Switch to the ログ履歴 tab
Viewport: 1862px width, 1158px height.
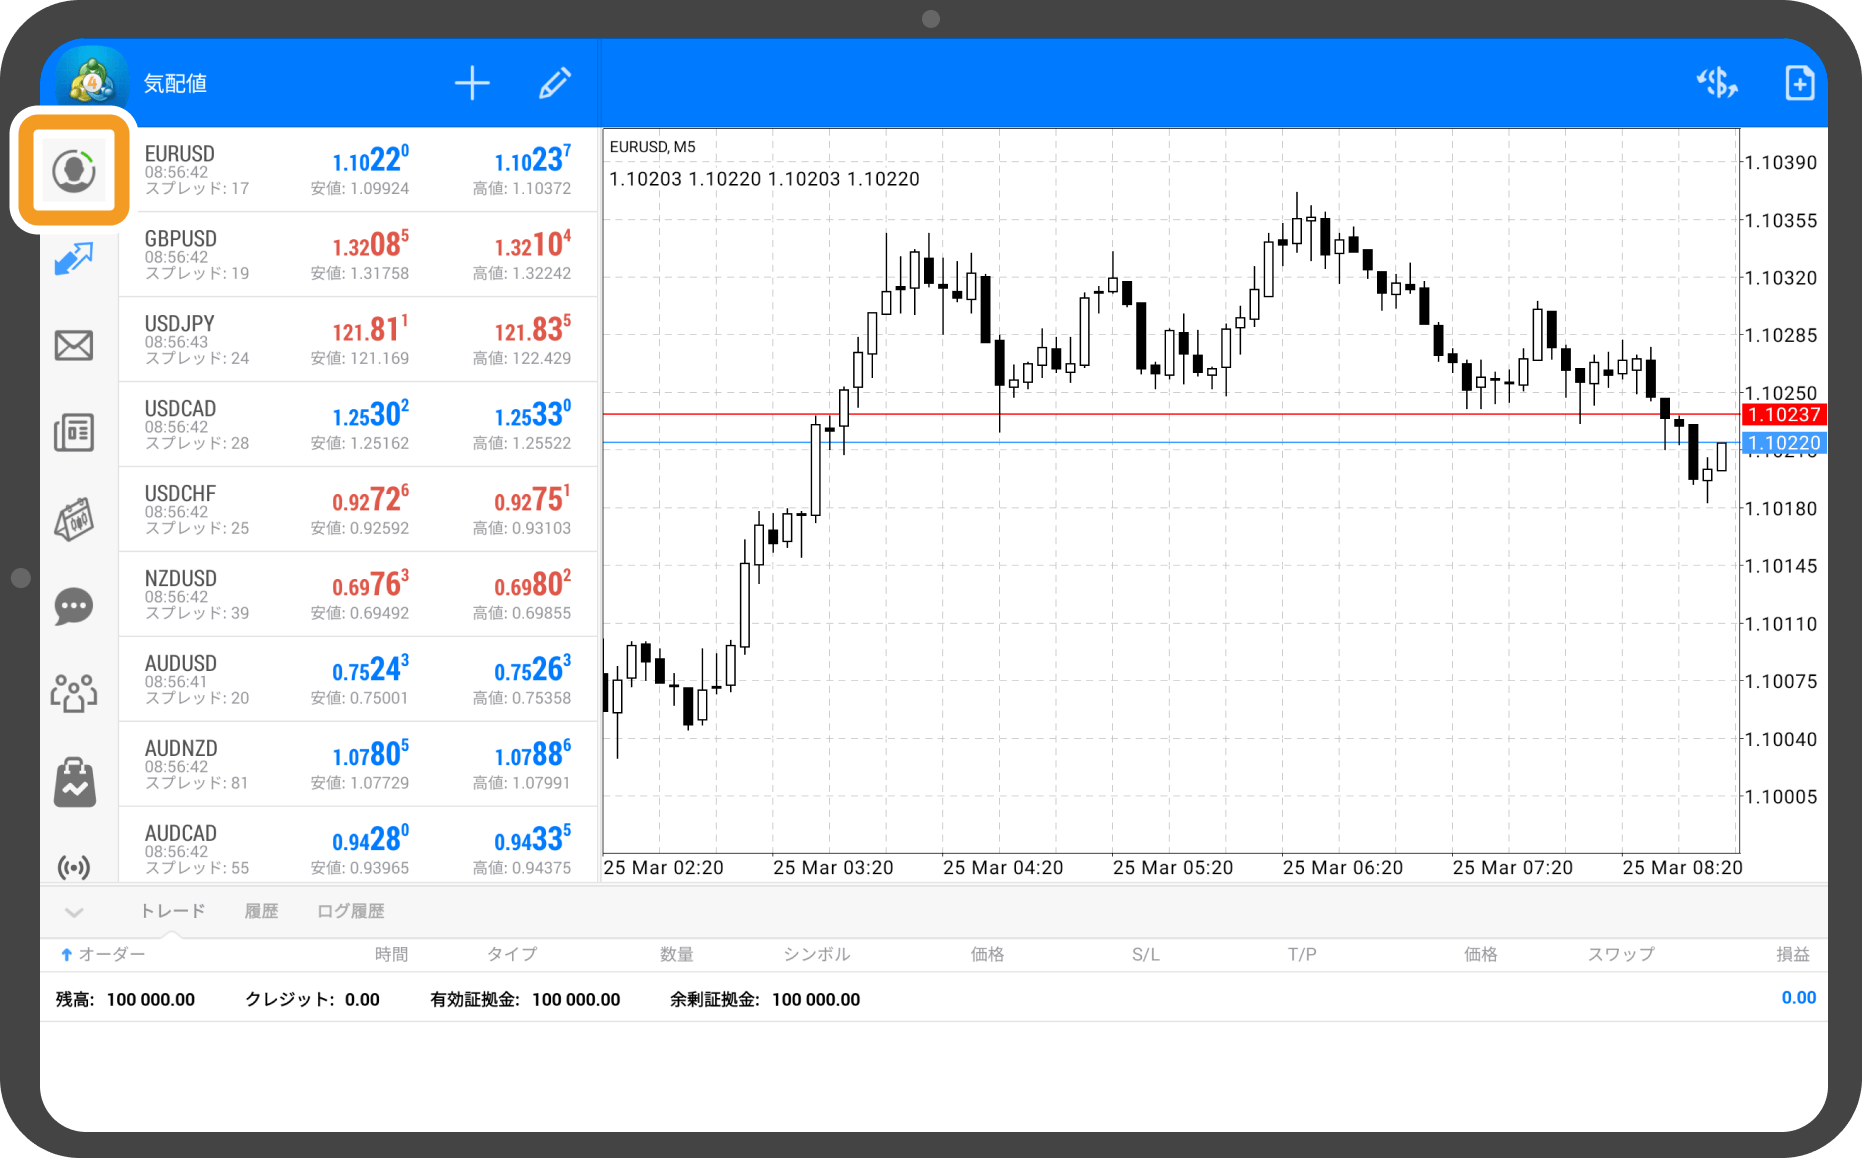coord(350,911)
